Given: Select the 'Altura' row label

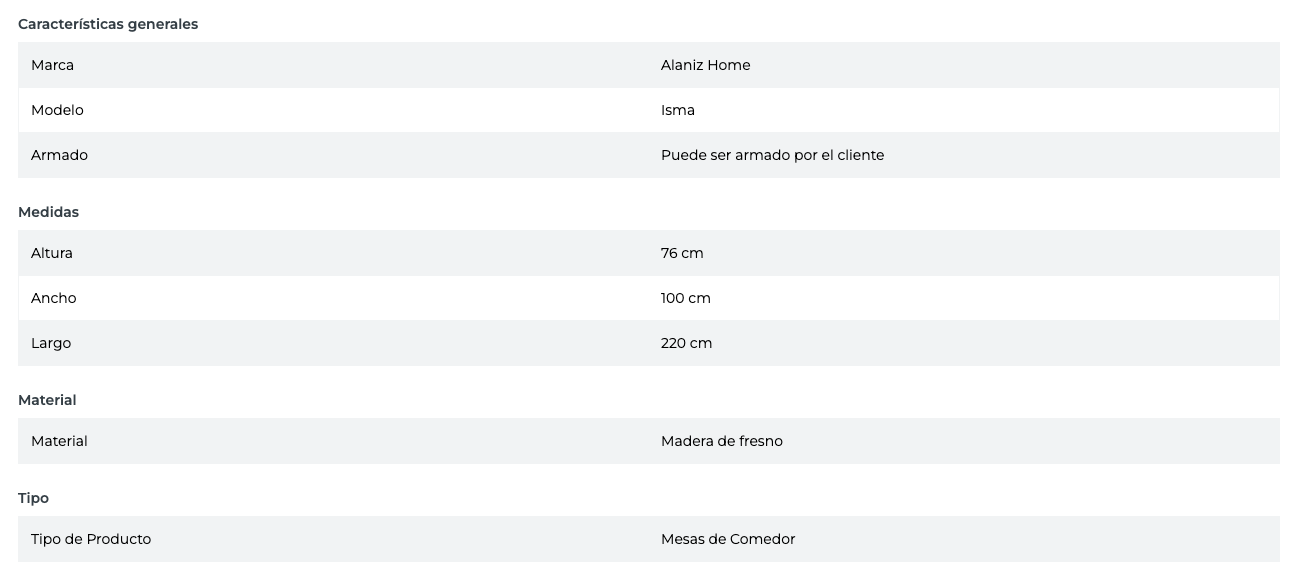Looking at the screenshot, I should [x=52, y=253].
